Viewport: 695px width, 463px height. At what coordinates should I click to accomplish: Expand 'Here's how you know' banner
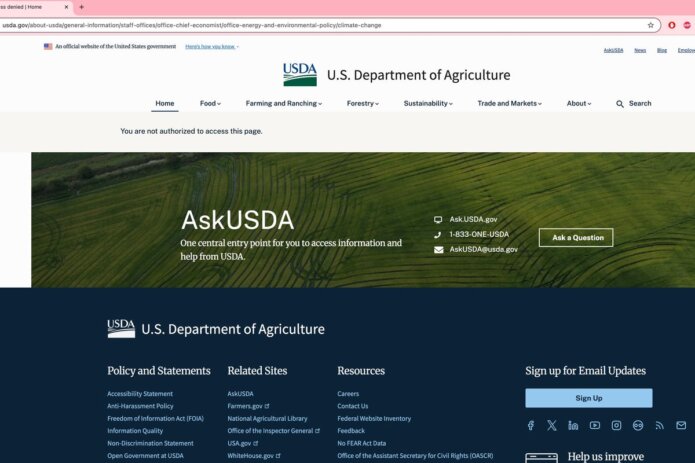[212, 47]
